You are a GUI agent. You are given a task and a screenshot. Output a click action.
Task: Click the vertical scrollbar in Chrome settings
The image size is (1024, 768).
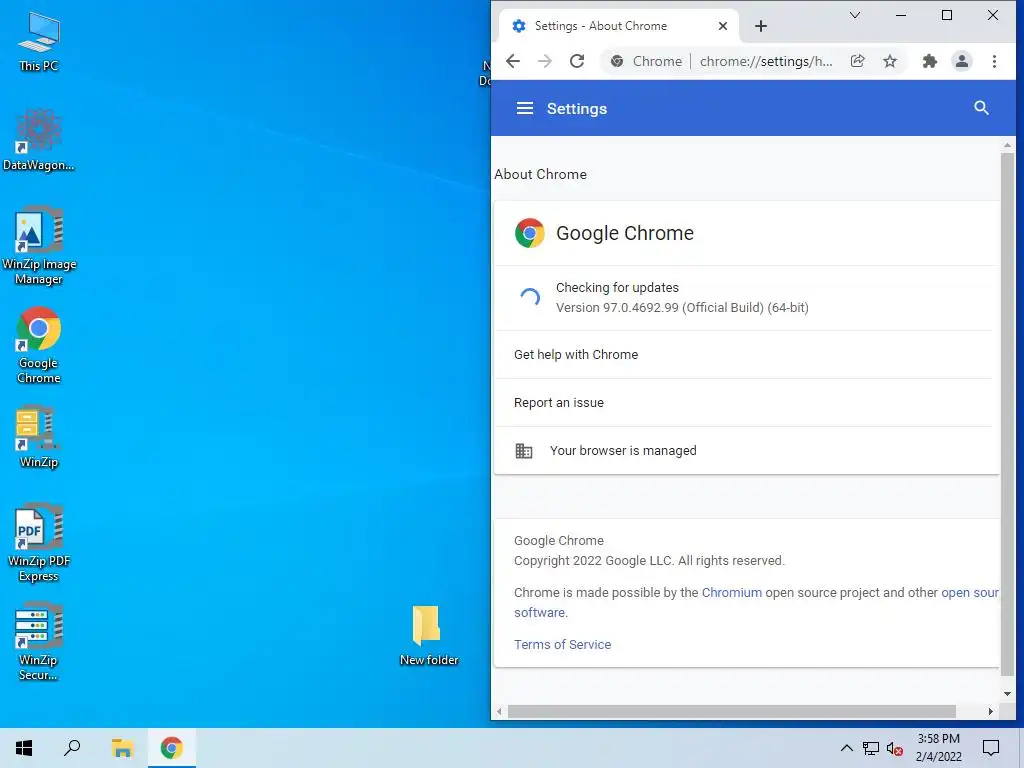1007,415
